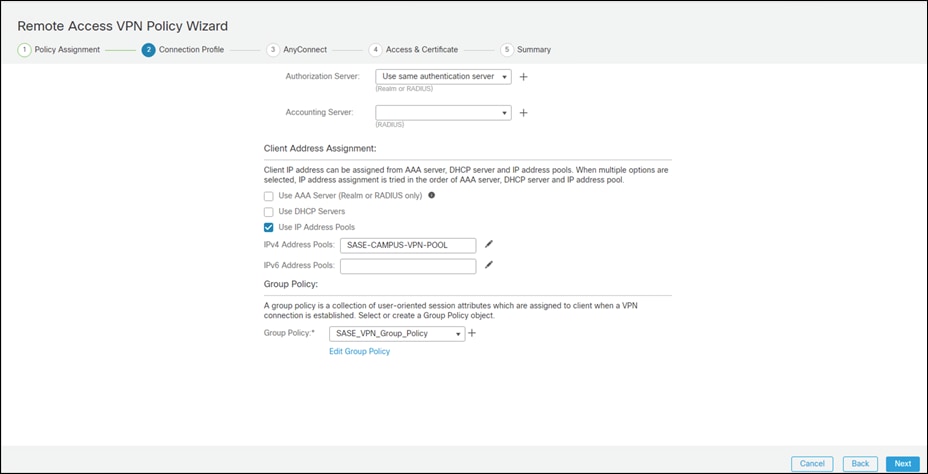Select Connection Profile step
This screenshot has height=474, width=928.
[x=183, y=50]
